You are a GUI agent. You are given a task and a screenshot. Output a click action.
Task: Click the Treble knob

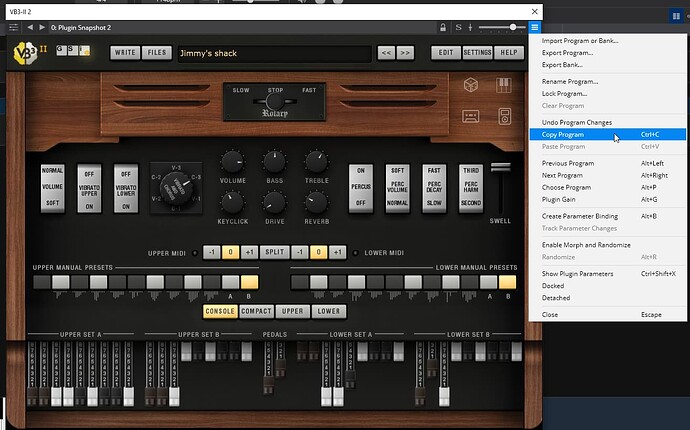(316, 162)
